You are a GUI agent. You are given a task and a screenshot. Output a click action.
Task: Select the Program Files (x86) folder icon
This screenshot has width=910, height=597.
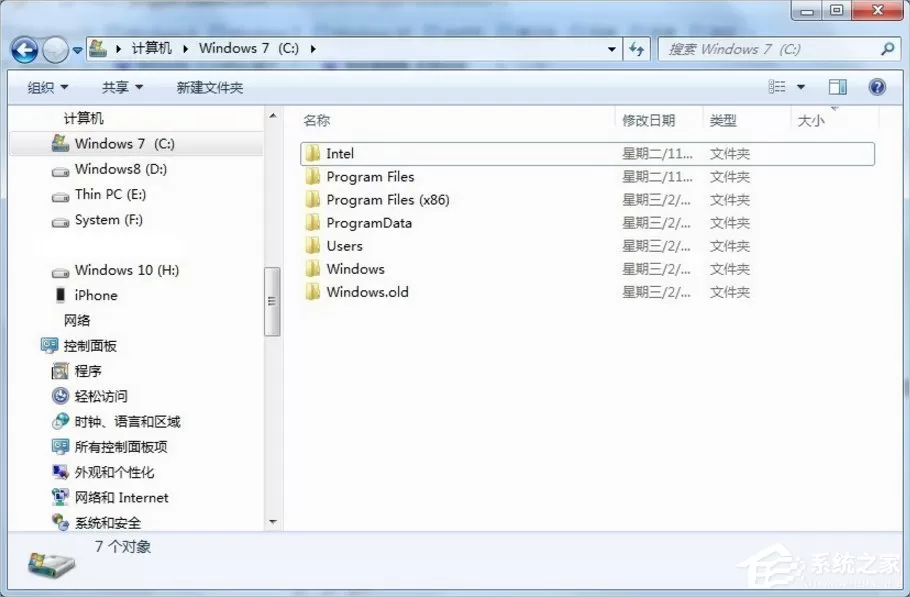313,200
